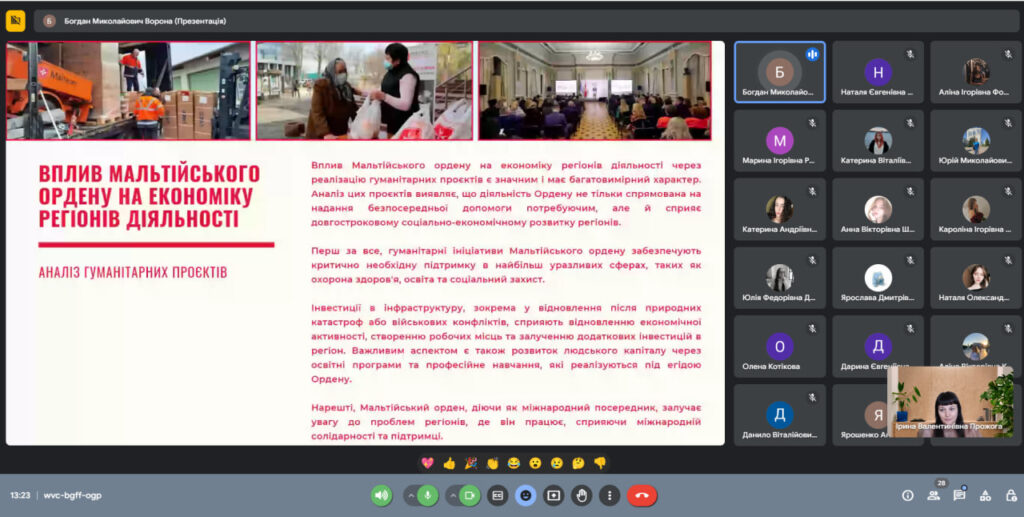Mute the microphone in the call bar

click(429, 495)
